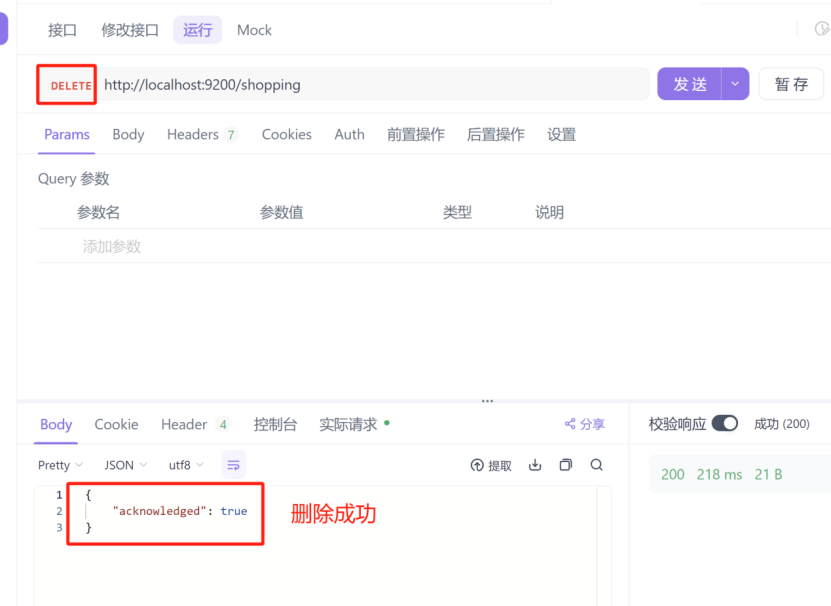Open the Mock tab

[254, 30]
